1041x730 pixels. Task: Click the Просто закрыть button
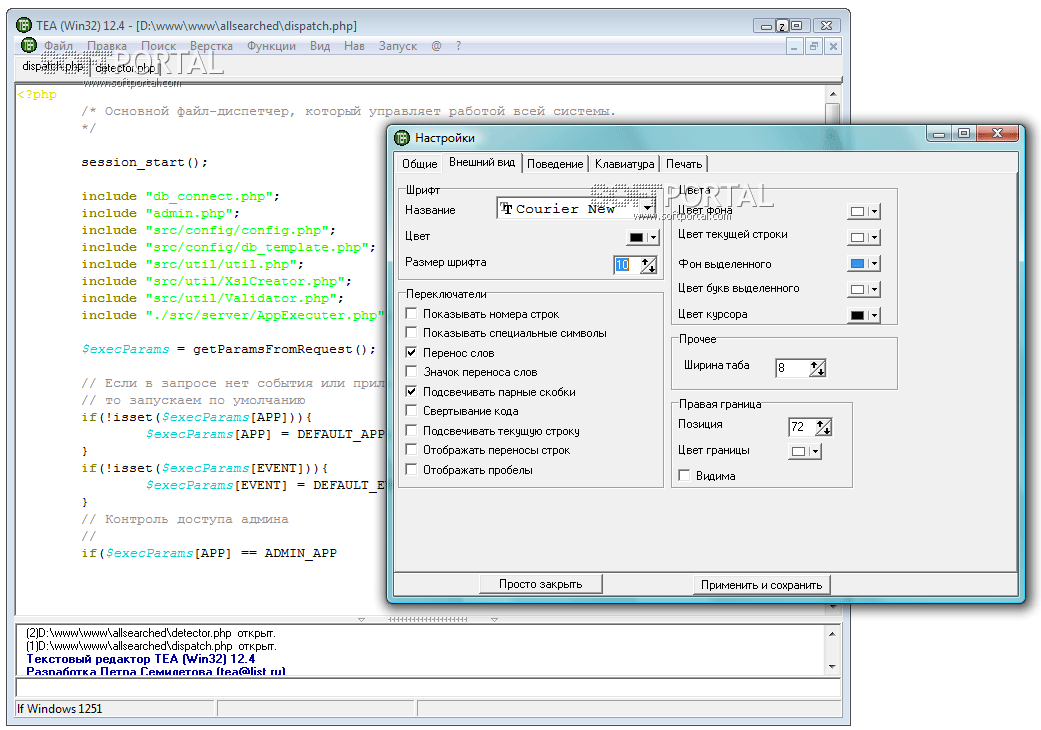pyautogui.click(x=540, y=584)
